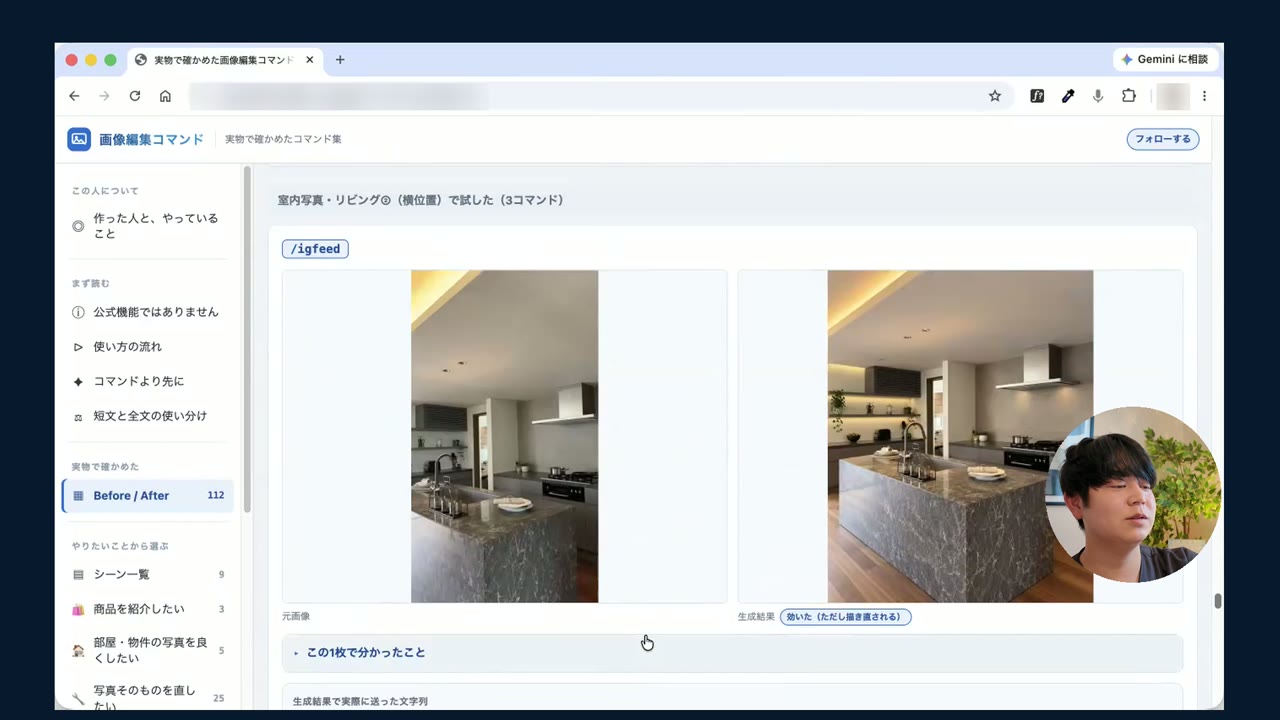1280x720 pixels.
Task: Open the italic f script extension
Action: click(x=1037, y=96)
